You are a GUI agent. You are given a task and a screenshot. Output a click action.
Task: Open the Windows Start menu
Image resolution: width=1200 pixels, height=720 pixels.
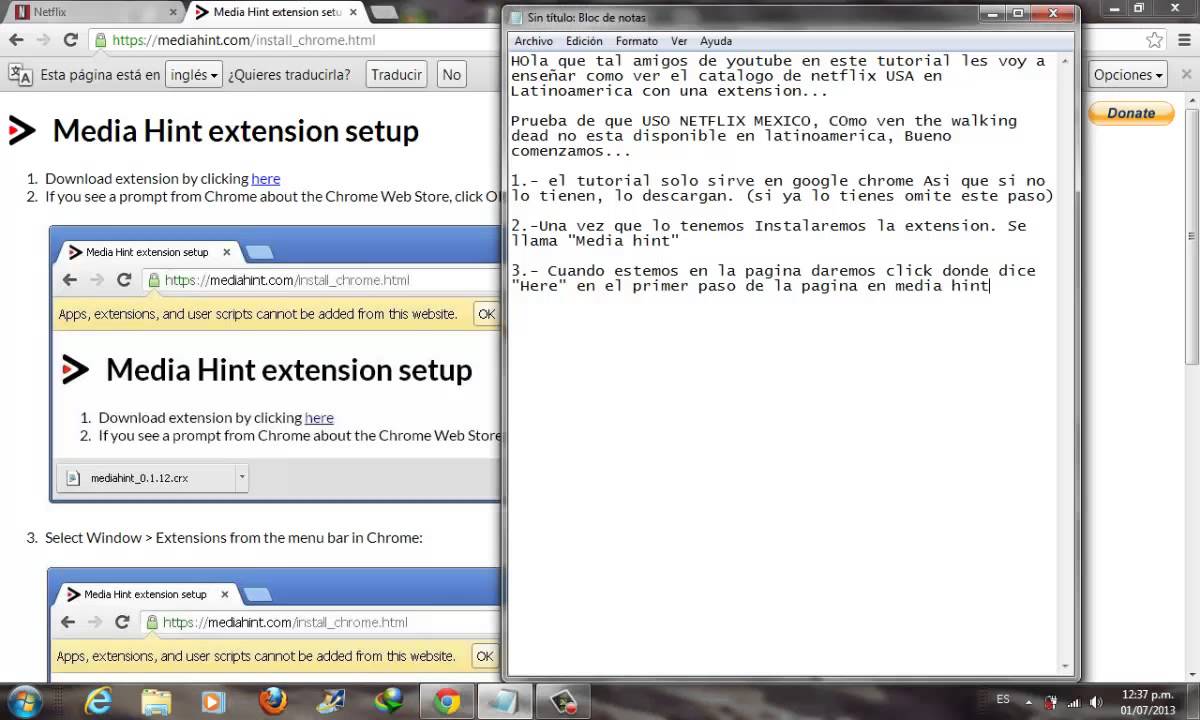pos(25,701)
